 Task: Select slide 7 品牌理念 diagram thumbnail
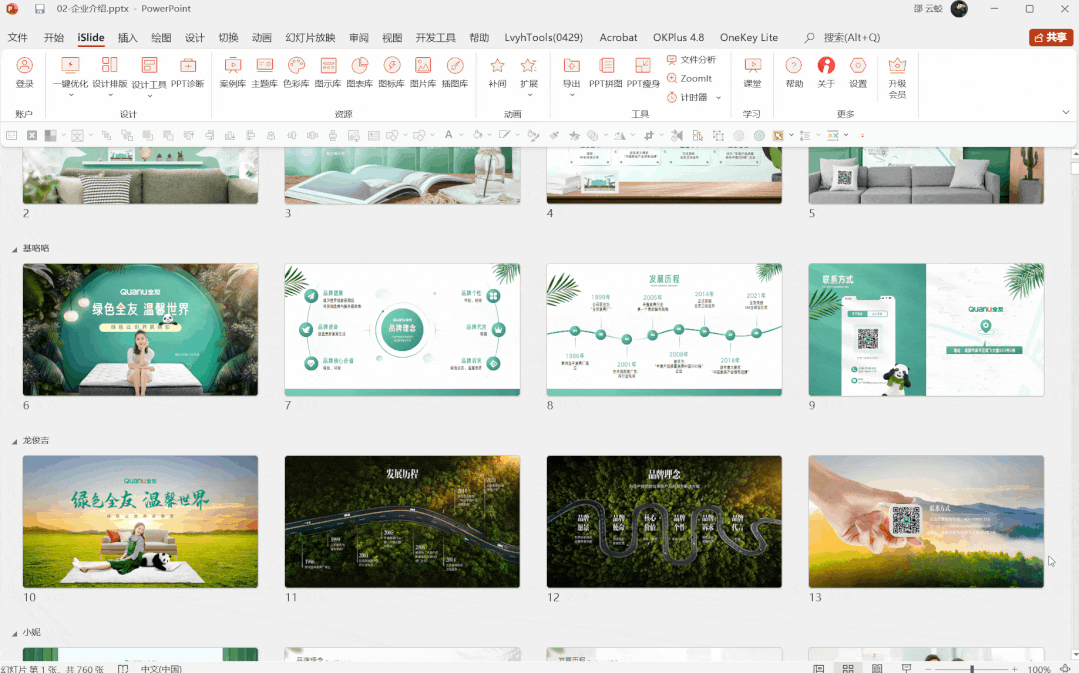click(x=403, y=330)
